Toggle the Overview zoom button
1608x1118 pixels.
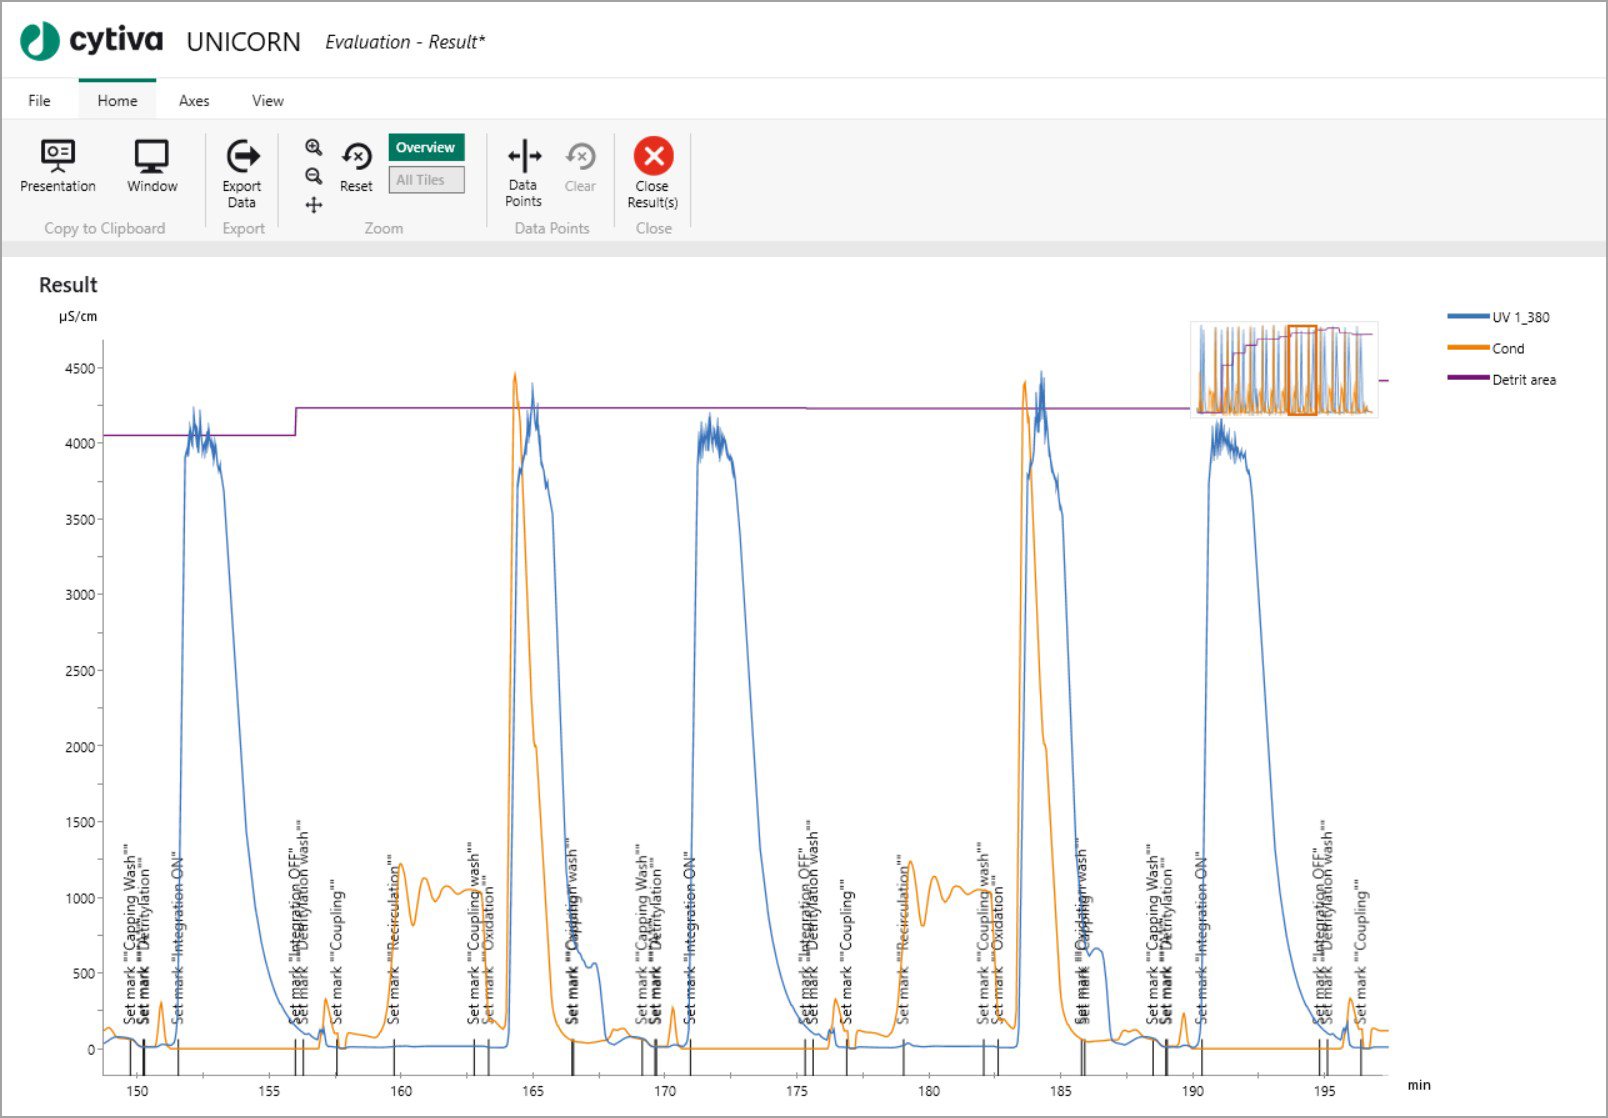pos(426,148)
